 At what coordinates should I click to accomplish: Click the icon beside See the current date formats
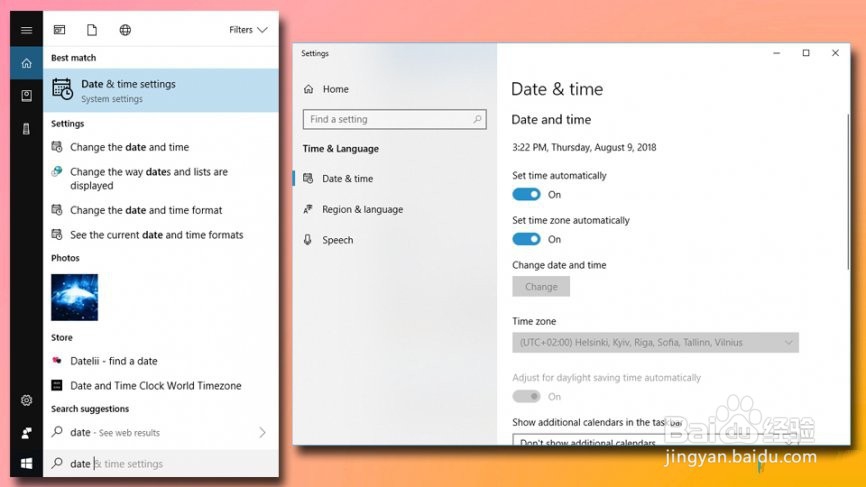(x=57, y=235)
